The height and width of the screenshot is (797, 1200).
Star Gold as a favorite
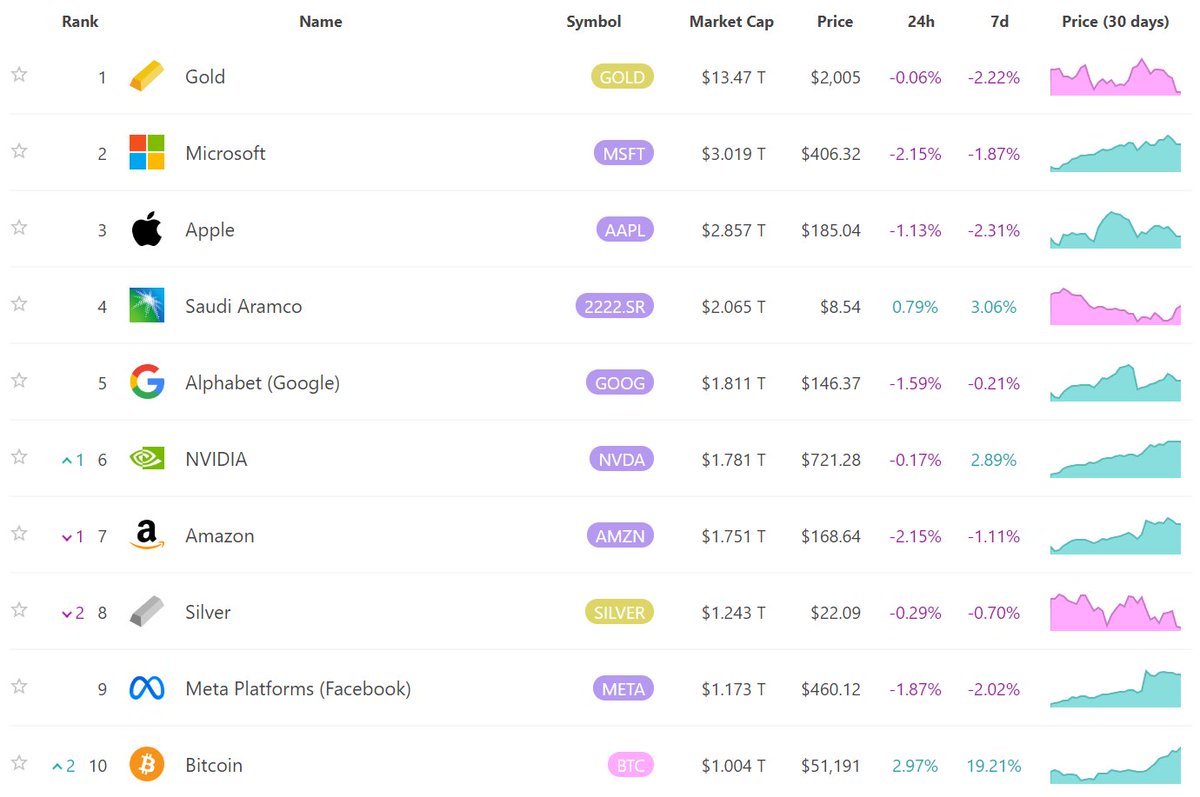click(19, 75)
